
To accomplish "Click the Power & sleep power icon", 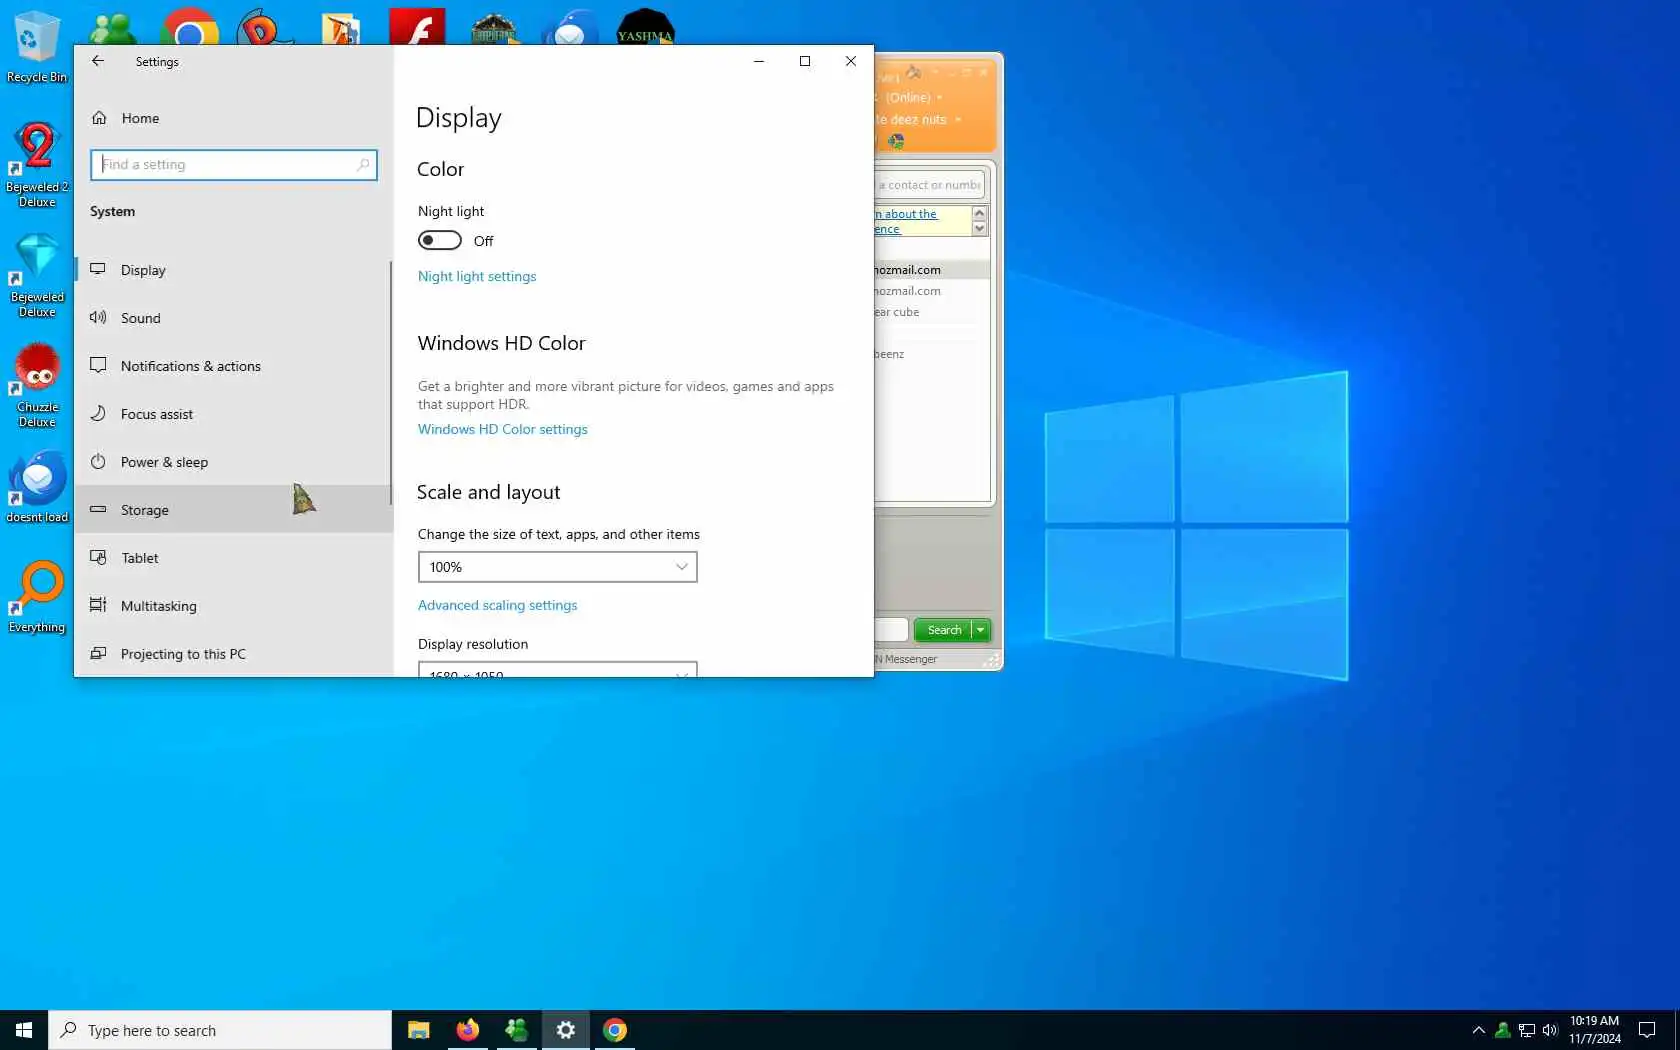I will 98,462.
